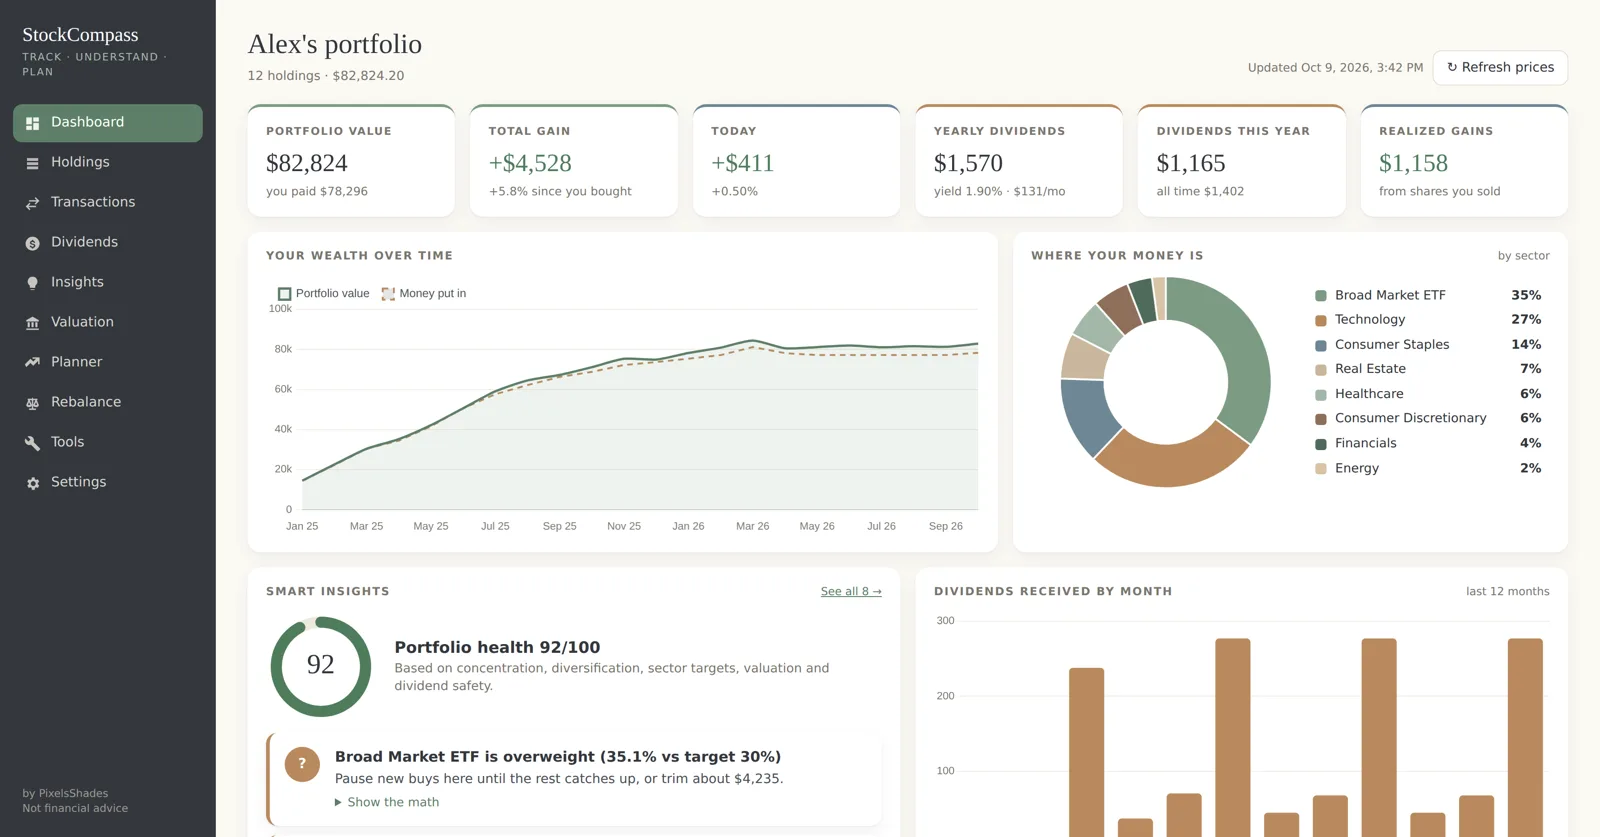The width and height of the screenshot is (1600, 837).
Task: Click the 'by PixelsShades' footer credit
Action: 65,793
